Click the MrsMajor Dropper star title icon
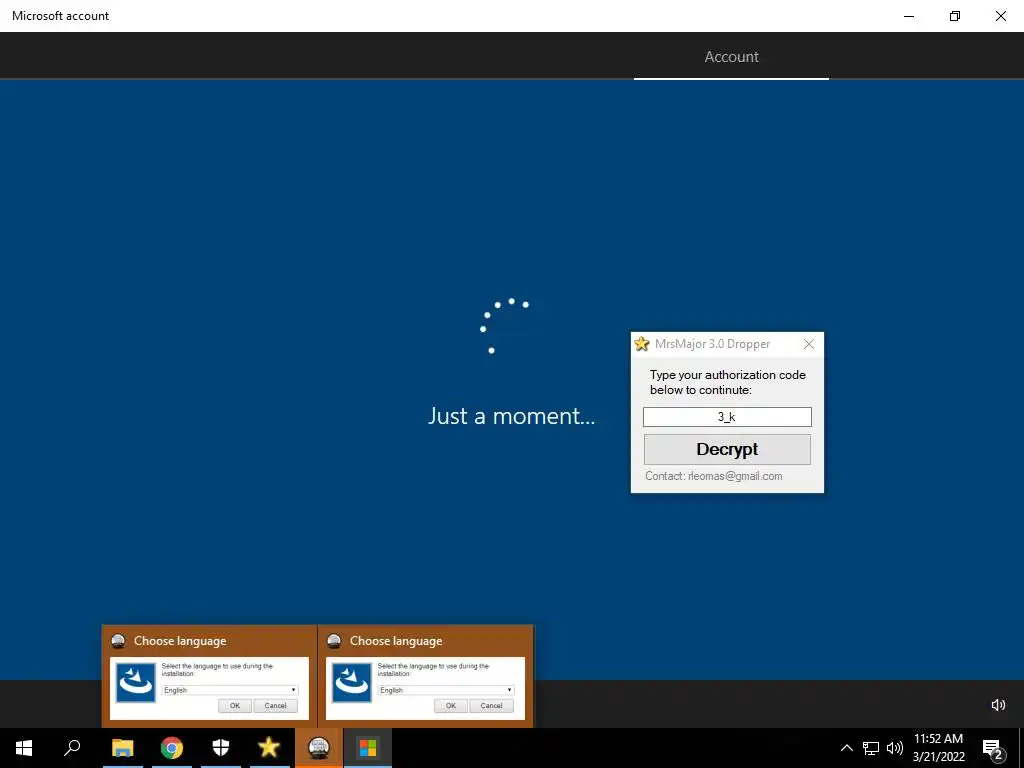Image resolution: width=1024 pixels, height=768 pixels. click(642, 344)
